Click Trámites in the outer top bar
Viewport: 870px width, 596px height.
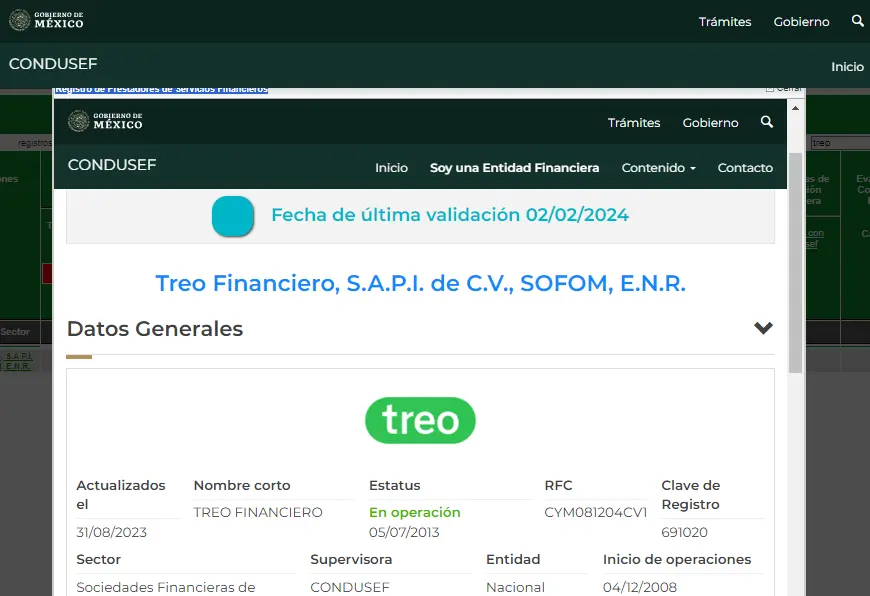point(725,21)
